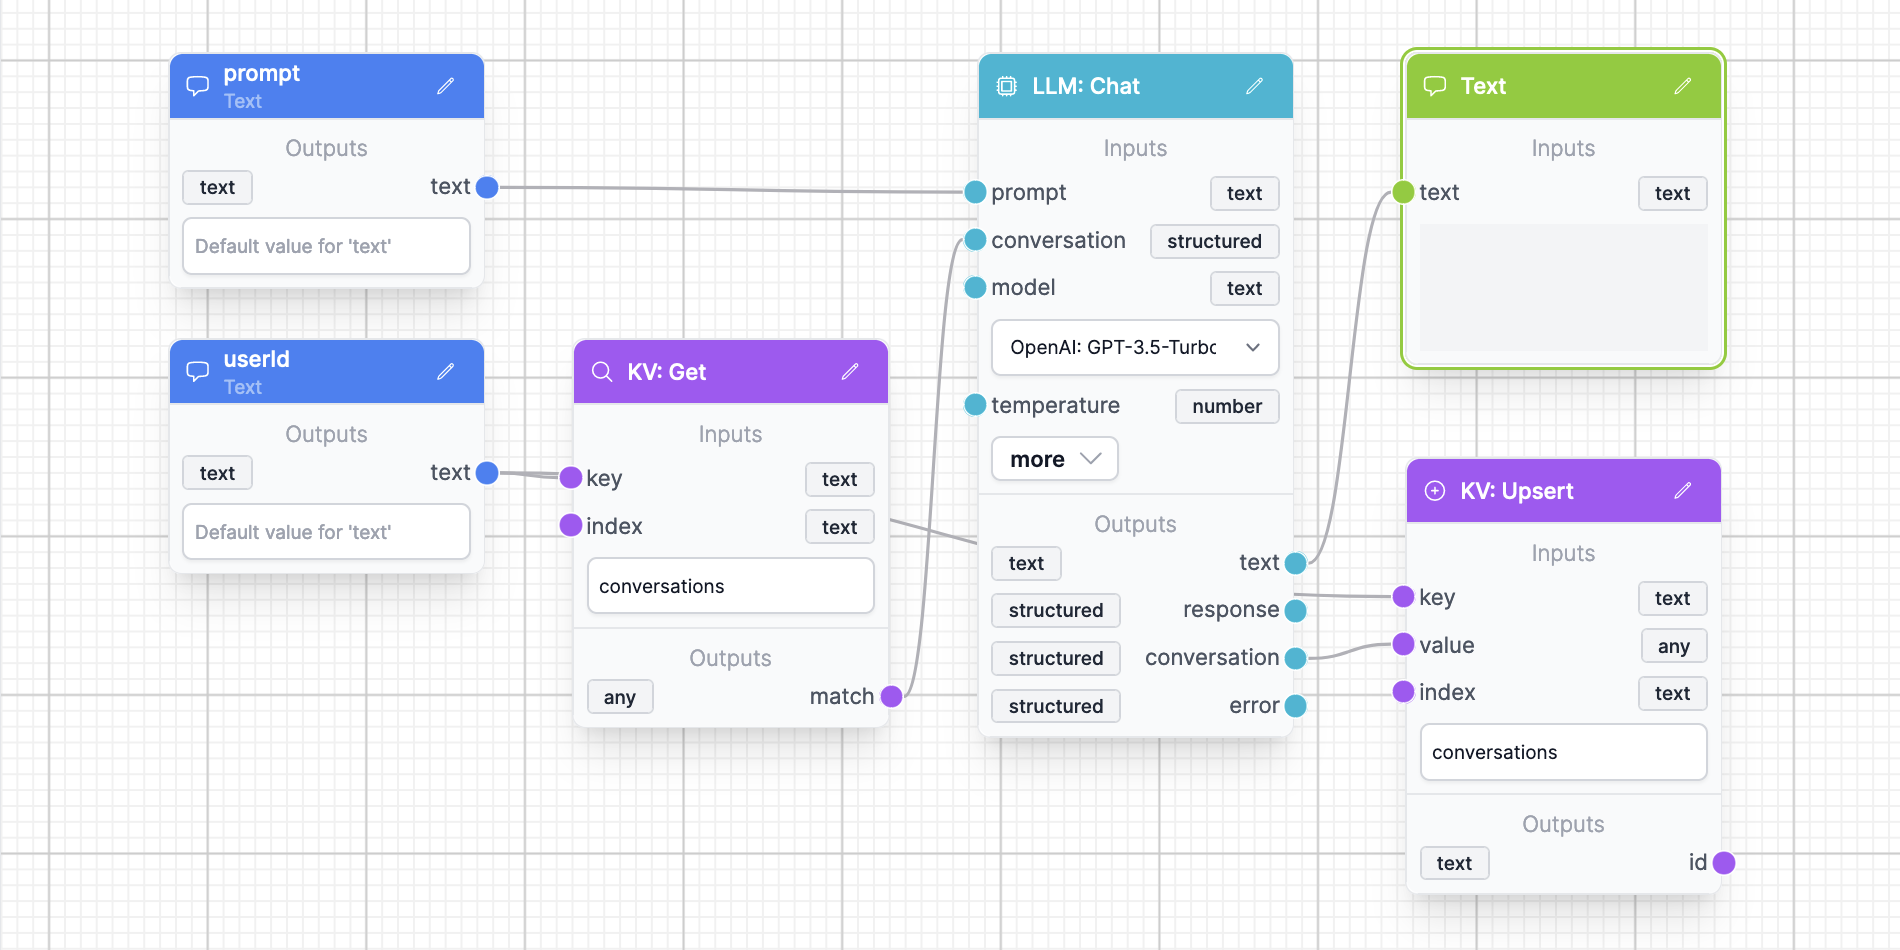Click the edit pencil on green Text node
Image resolution: width=1900 pixels, height=950 pixels.
point(1683,86)
